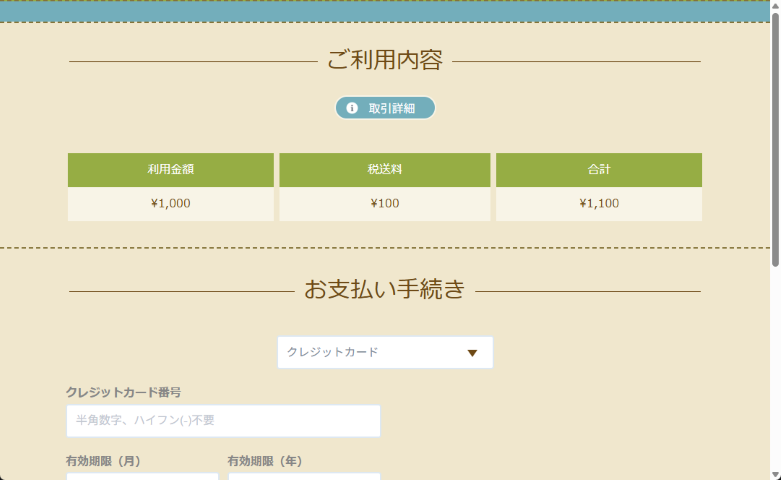Click the vertical scrollbar thumb
Viewport: 781px width, 480px height.
[775, 140]
